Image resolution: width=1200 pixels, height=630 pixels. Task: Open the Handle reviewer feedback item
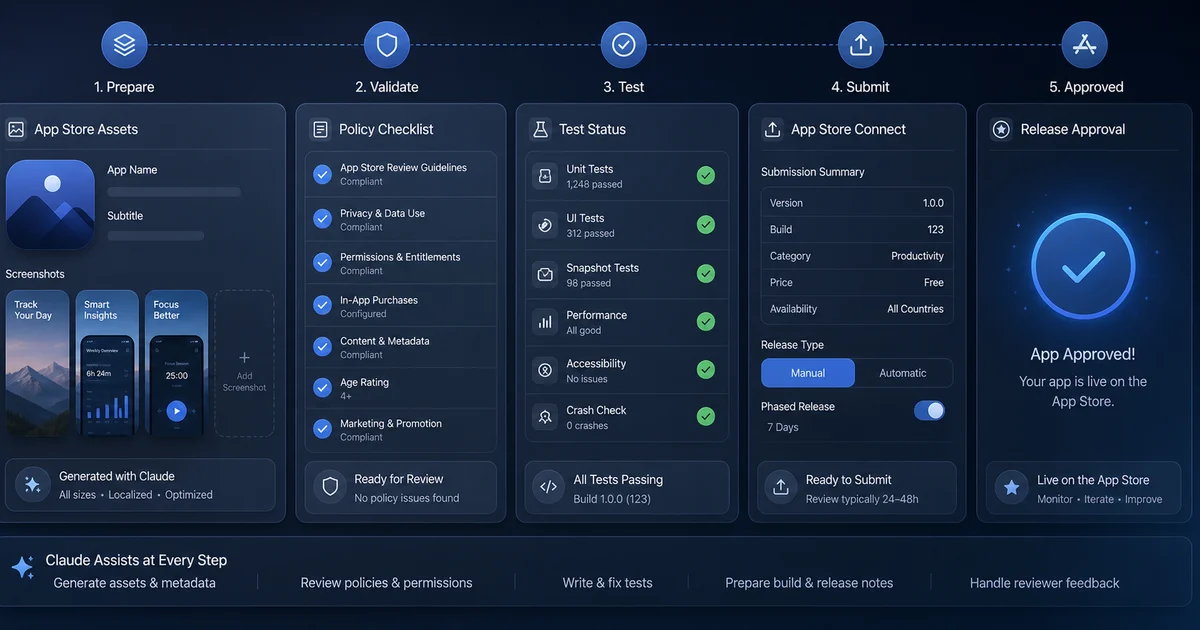click(1045, 582)
